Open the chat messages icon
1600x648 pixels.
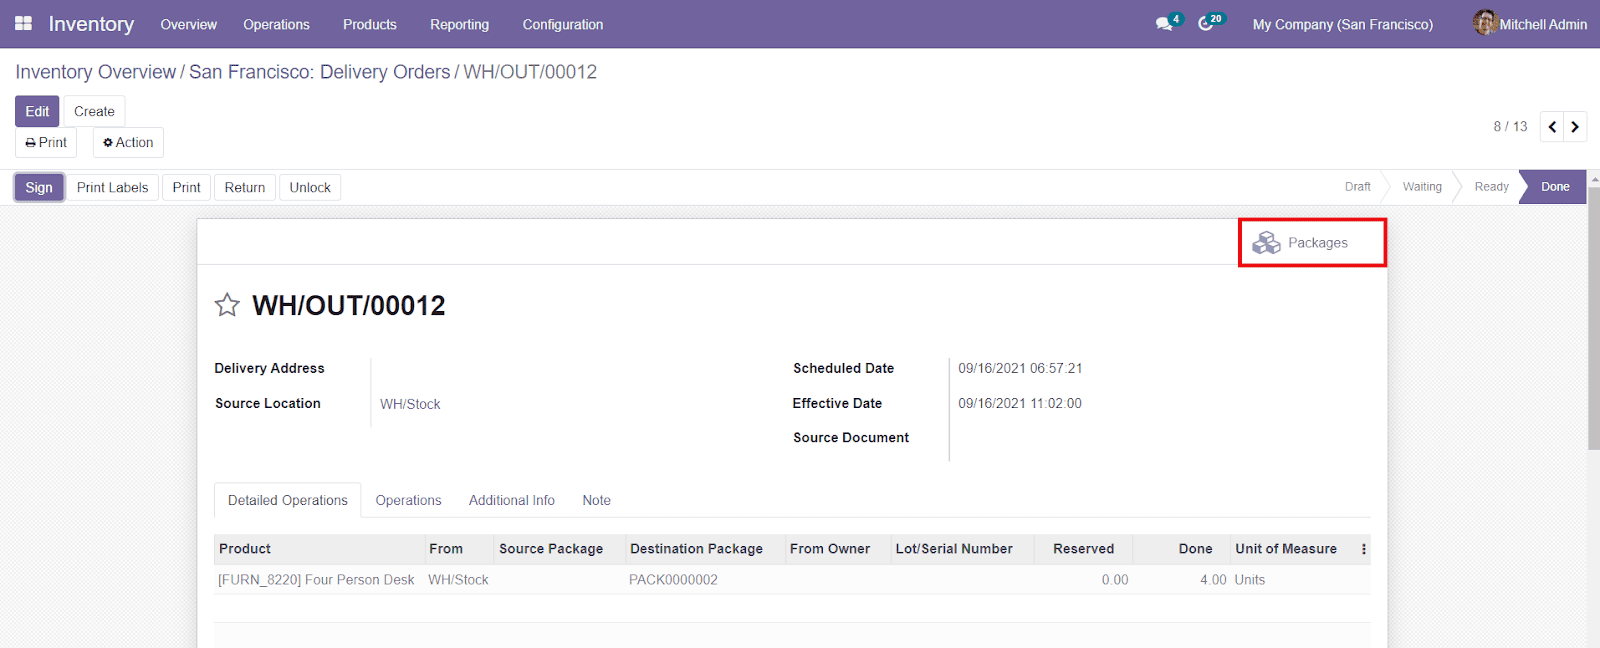pyautogui.click(x=1165, y=23)
